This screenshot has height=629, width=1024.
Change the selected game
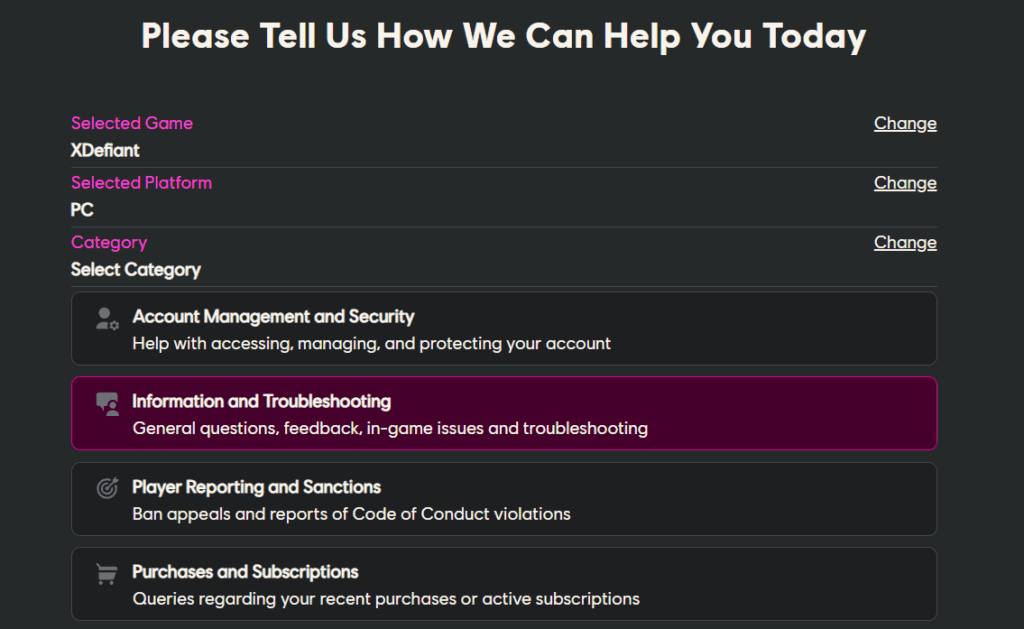[x=905, y=123]
